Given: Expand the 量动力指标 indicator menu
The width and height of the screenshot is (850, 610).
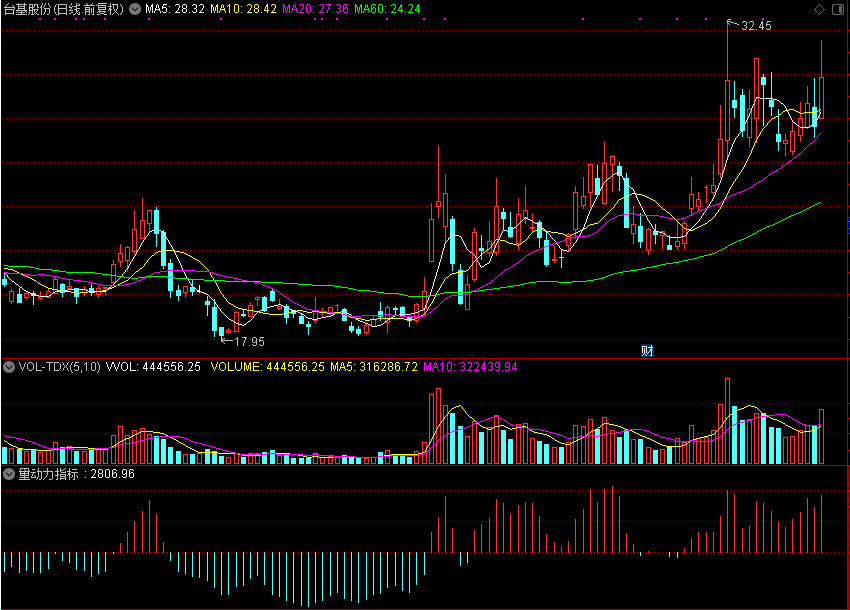Looking at the screenshot, I should 9,474.
